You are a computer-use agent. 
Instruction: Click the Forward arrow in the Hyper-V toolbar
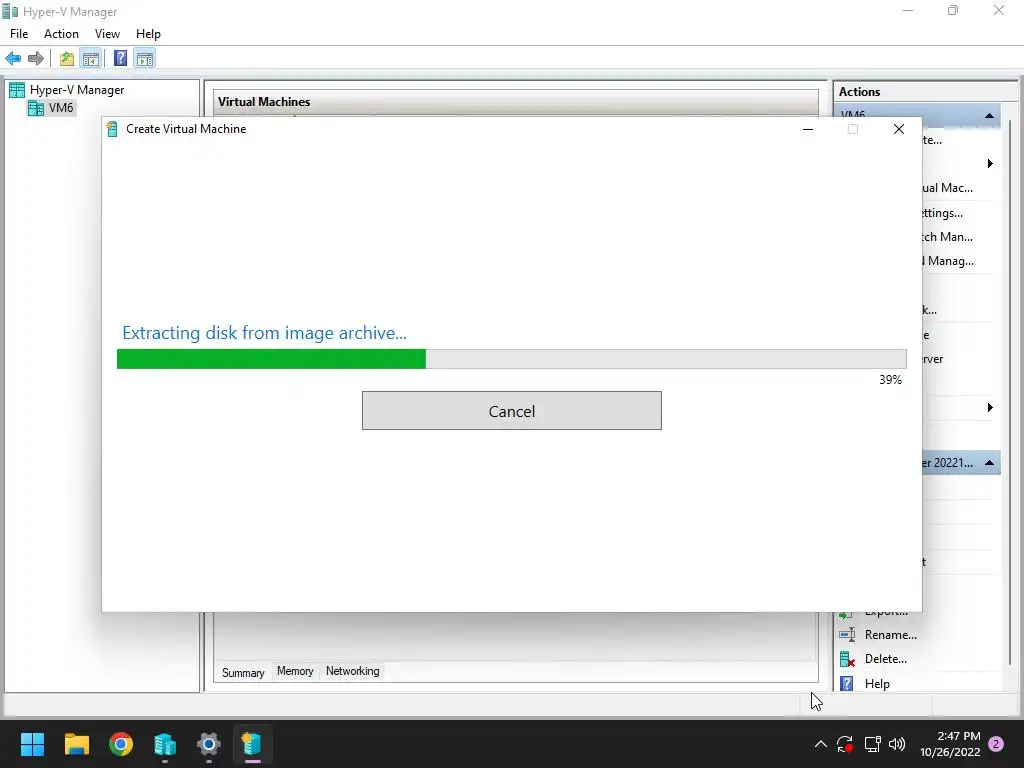point(36,59)
